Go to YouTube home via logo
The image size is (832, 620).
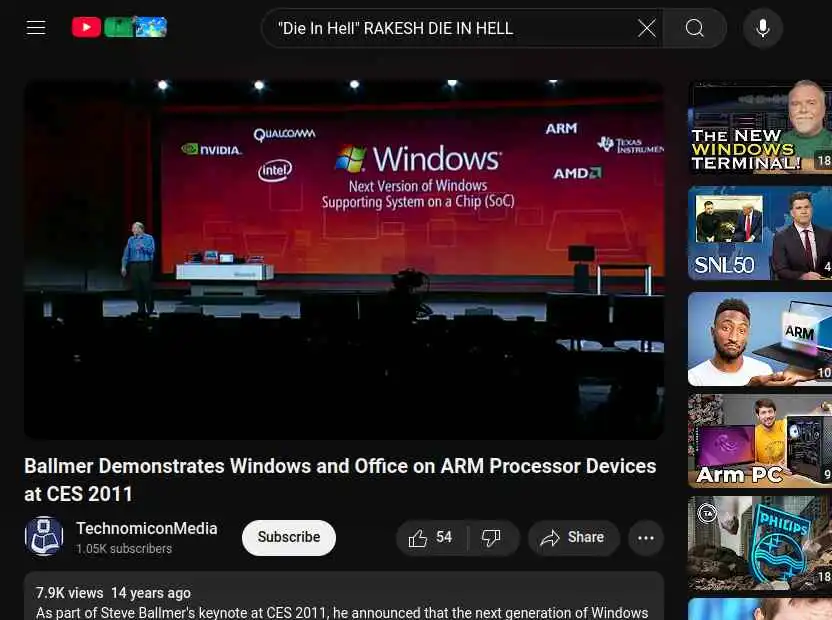pos(119,27)
